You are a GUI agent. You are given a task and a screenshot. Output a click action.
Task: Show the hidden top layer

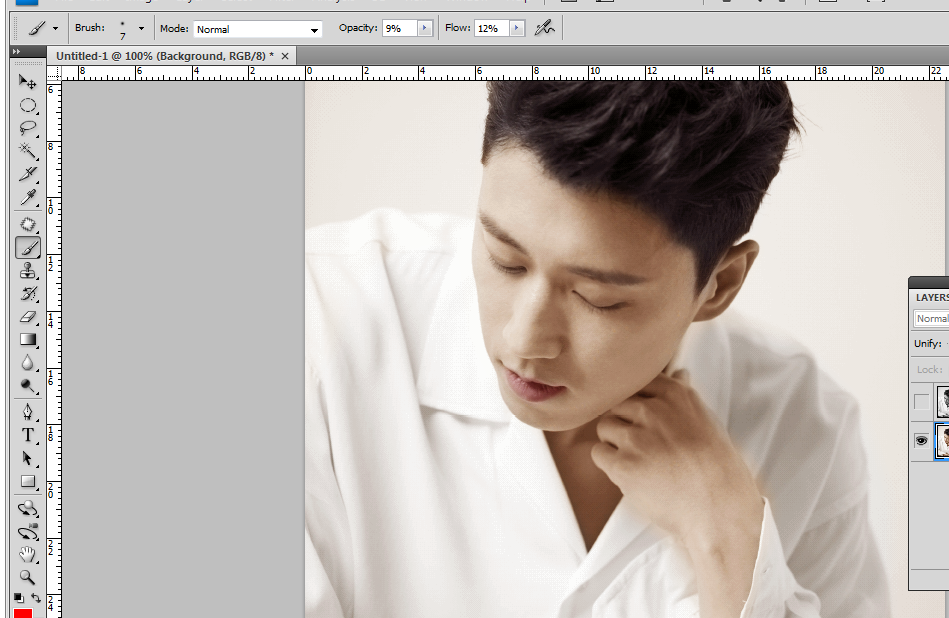(x=921, y=401)
